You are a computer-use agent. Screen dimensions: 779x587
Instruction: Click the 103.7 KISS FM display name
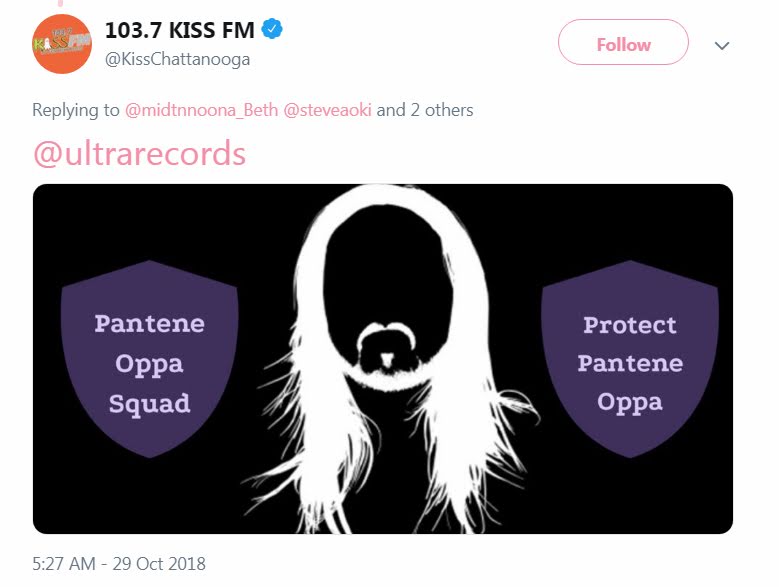pos(179,30)
